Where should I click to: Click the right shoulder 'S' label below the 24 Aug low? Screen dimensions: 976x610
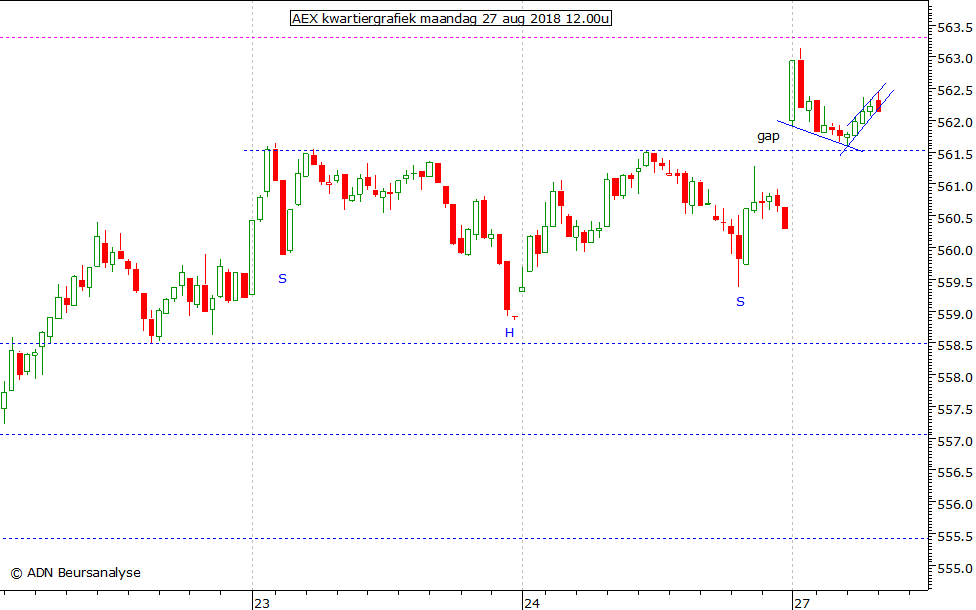click(740, 302)
